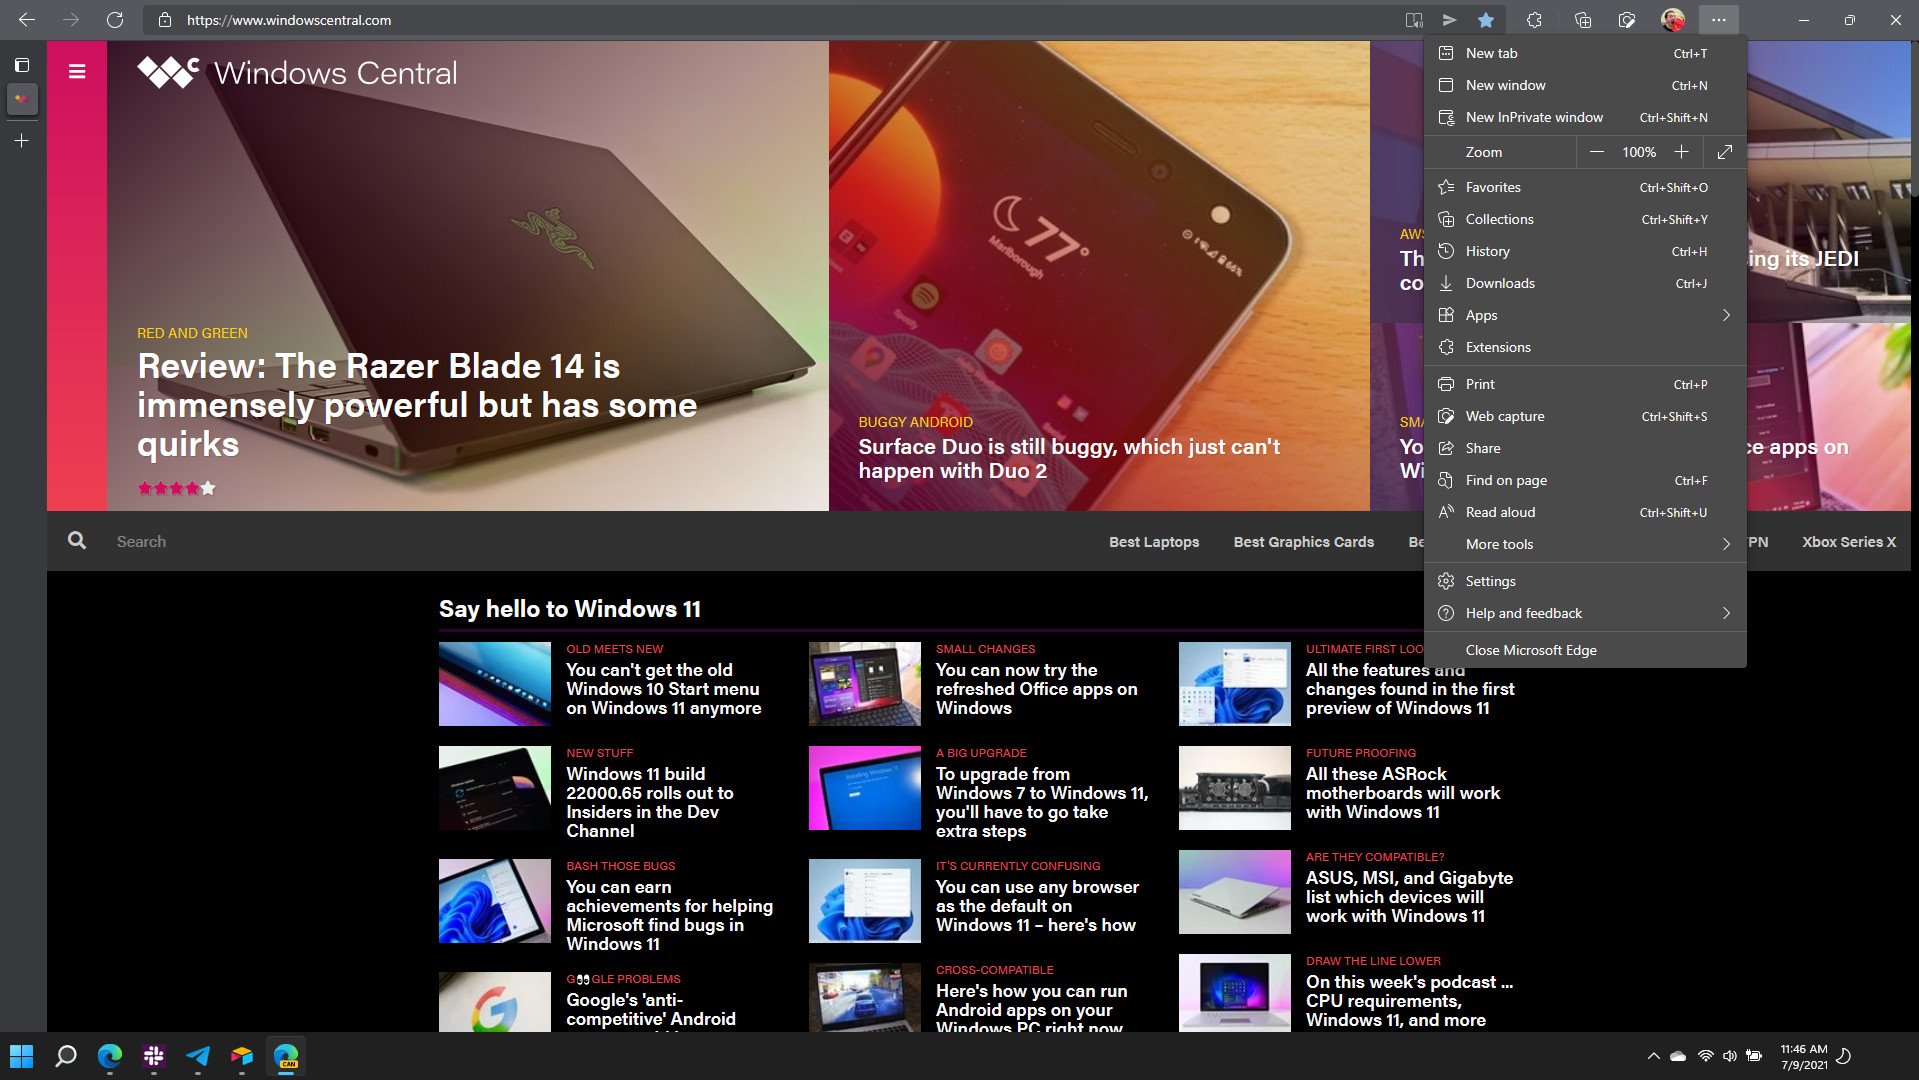Viewport: 1919px width, 1080px height.
Task: Open the Best Laptops link
Action: click(x=1154, y=542)
